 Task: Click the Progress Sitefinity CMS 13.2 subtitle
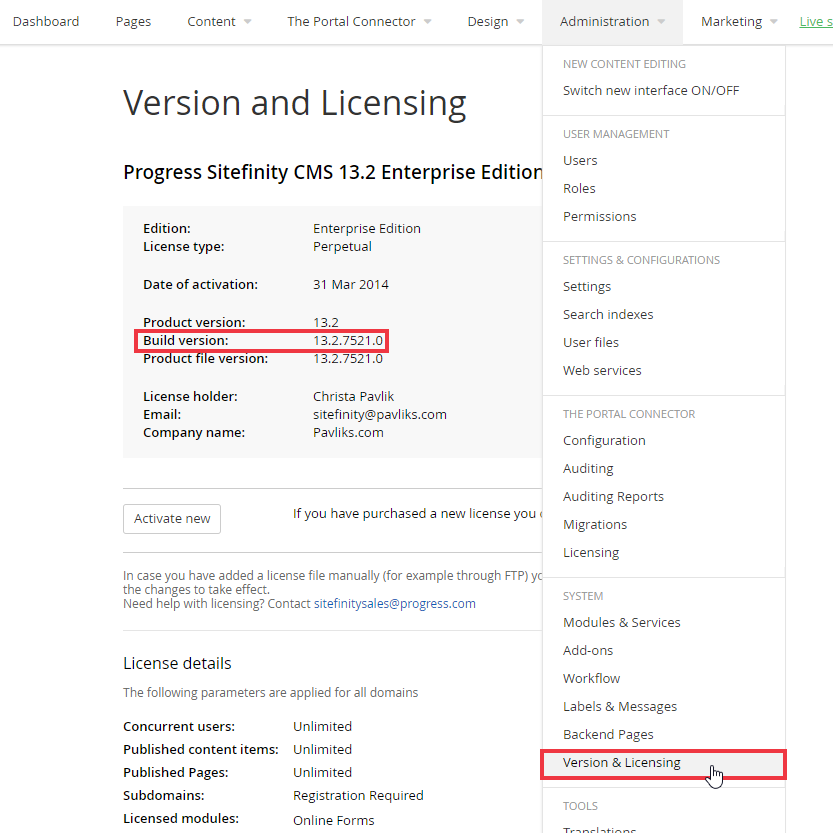tap(333, 173)
